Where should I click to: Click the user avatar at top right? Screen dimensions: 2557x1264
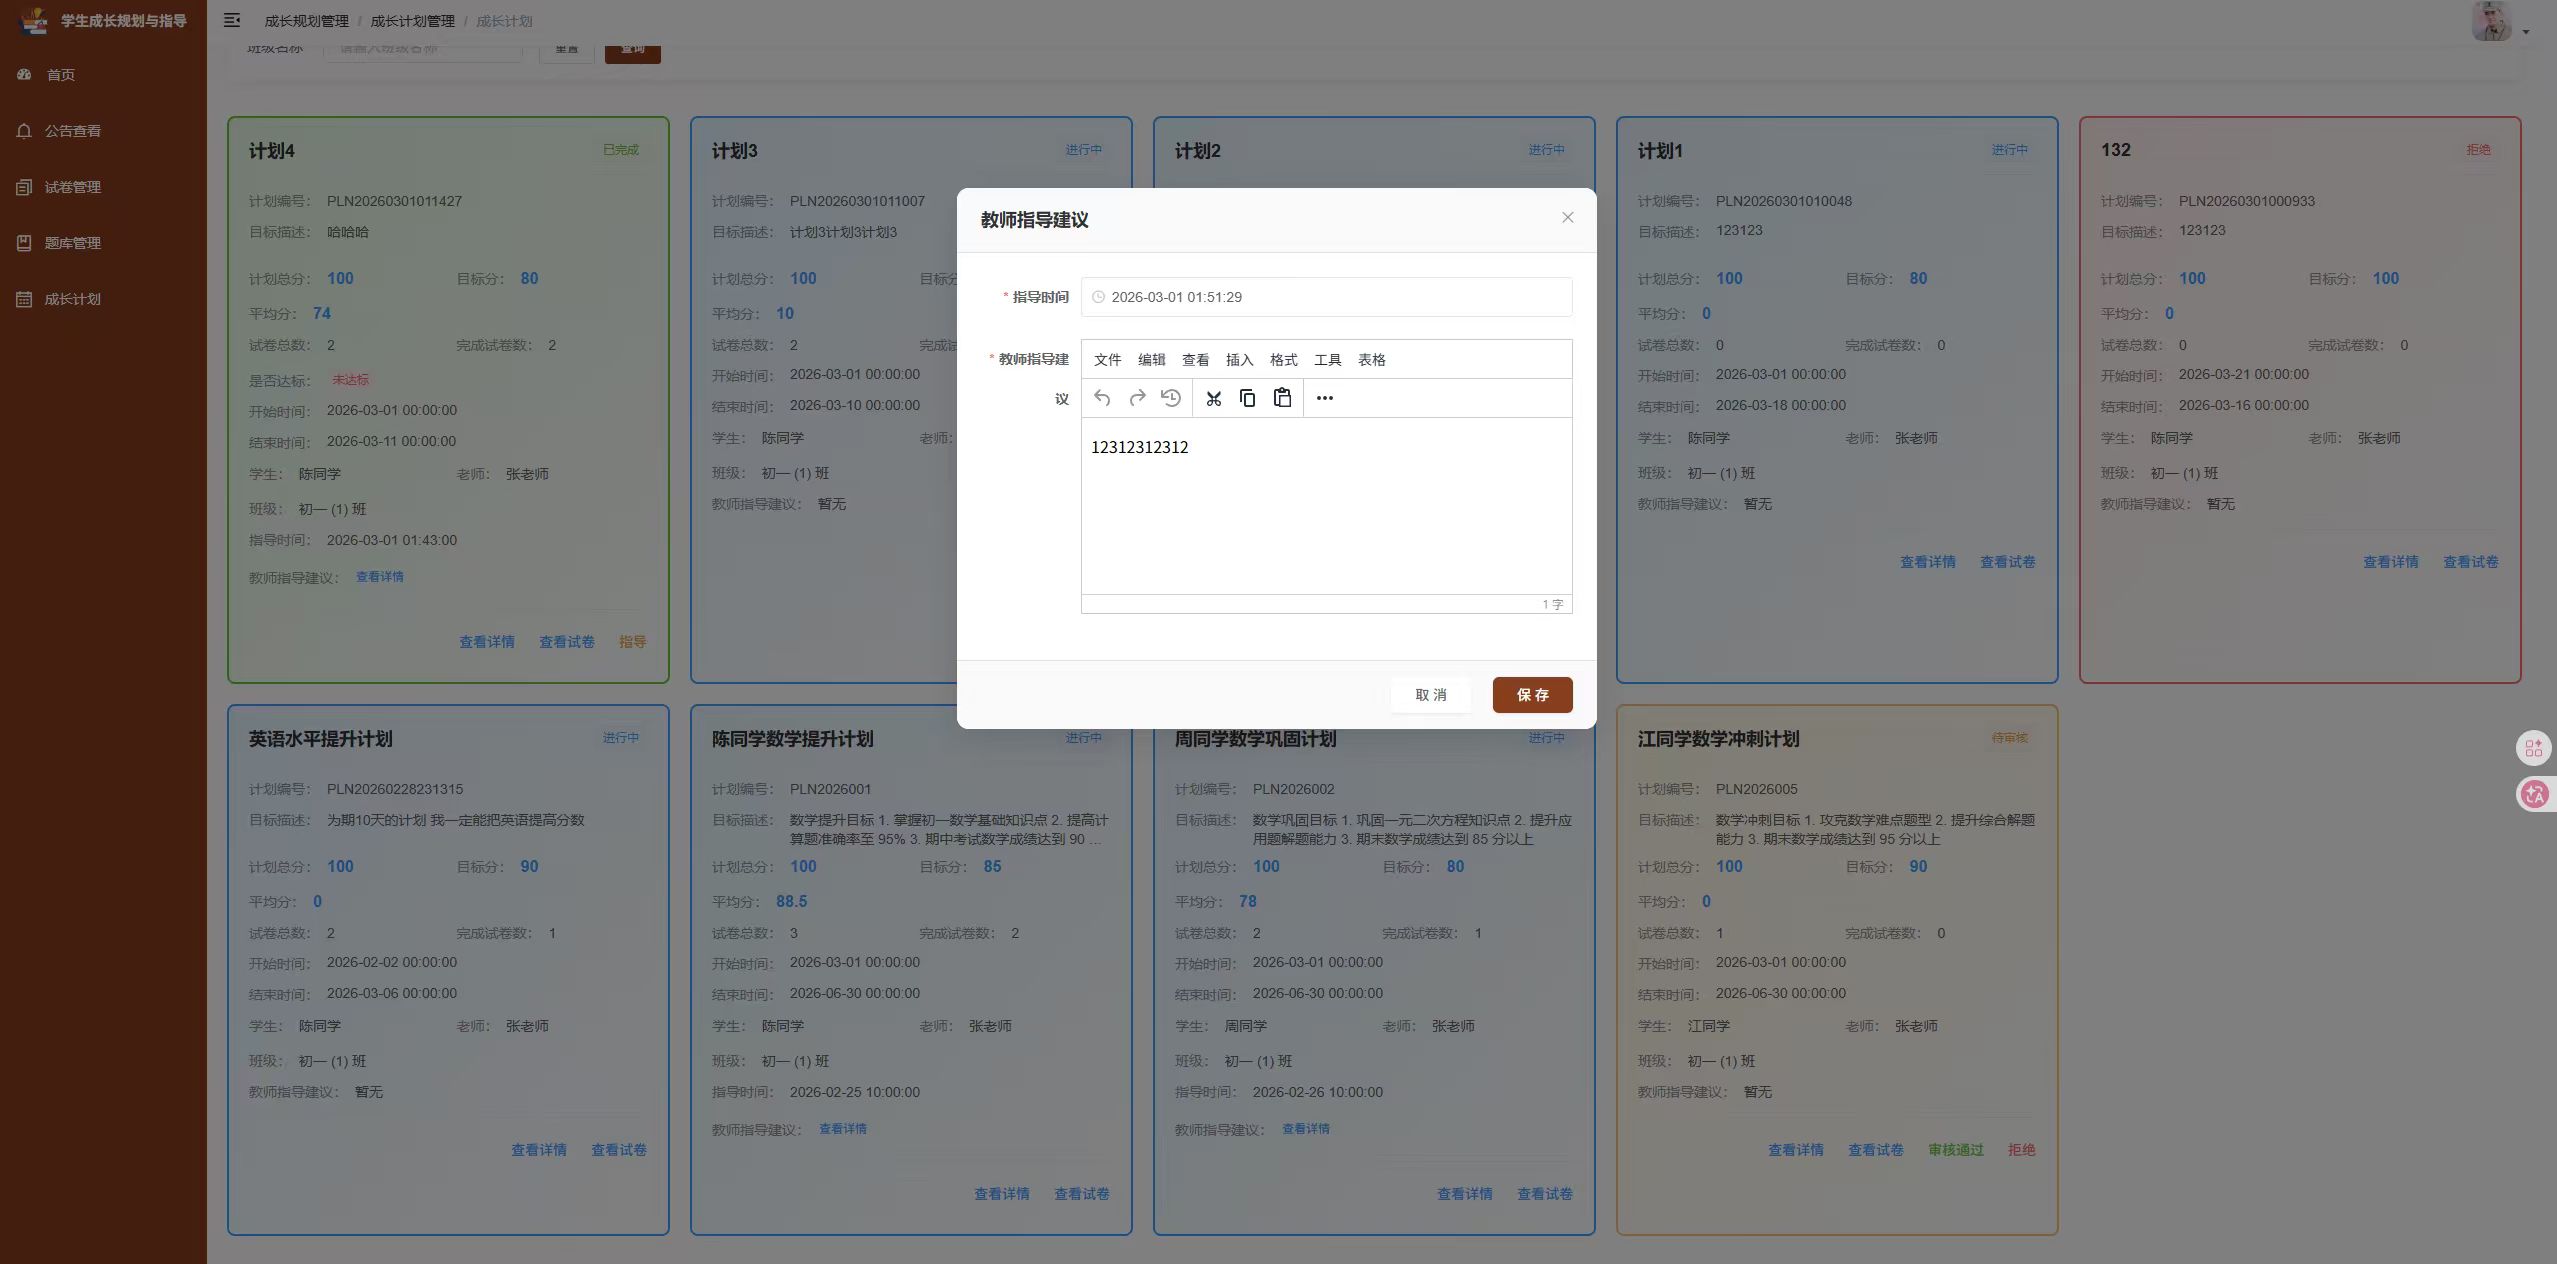click(x=2491, y=21)
